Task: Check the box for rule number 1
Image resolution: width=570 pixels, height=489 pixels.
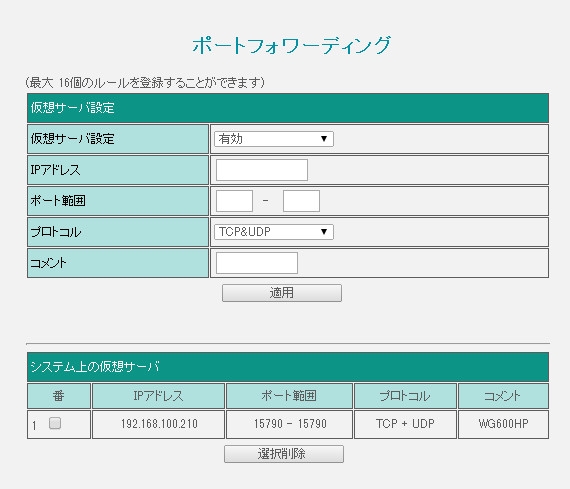Action: pyautogui.click(x=55, y=423)
